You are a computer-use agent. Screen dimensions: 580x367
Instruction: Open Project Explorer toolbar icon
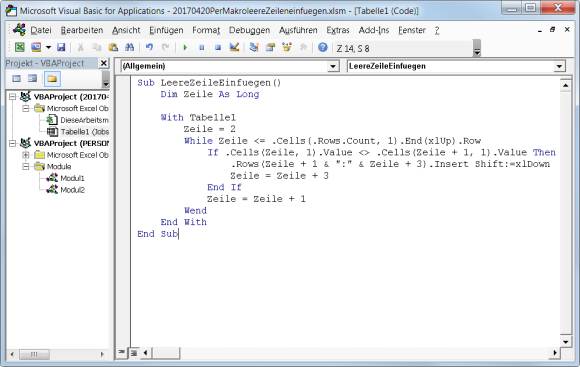coord(254,47)
